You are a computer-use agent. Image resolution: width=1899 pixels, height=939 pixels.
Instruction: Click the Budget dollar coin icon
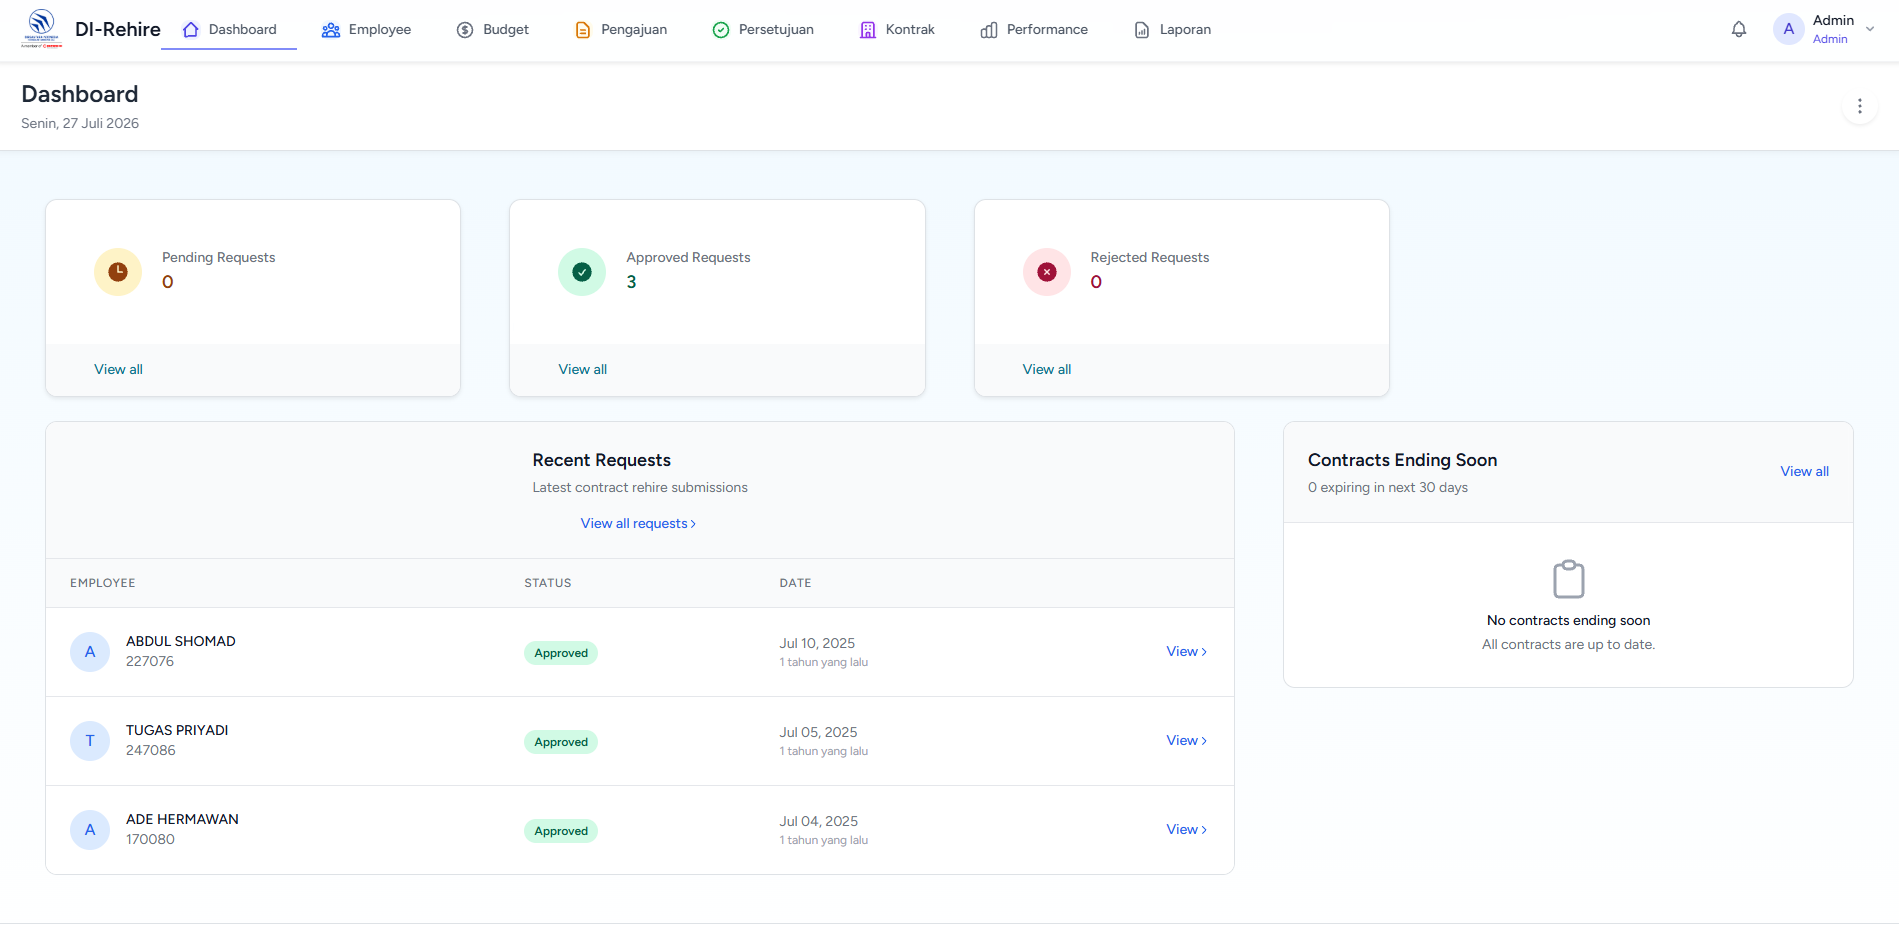point(465,30)
